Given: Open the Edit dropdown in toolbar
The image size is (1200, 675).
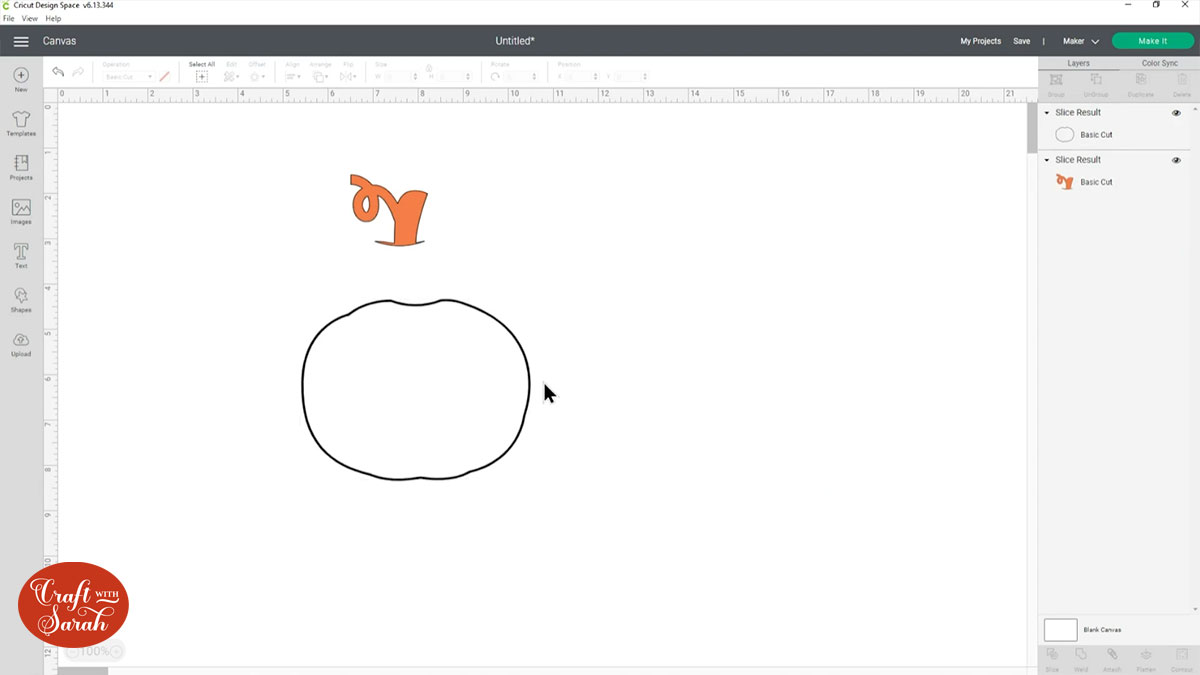Looking at the screenshot, I should click(231, 77).
